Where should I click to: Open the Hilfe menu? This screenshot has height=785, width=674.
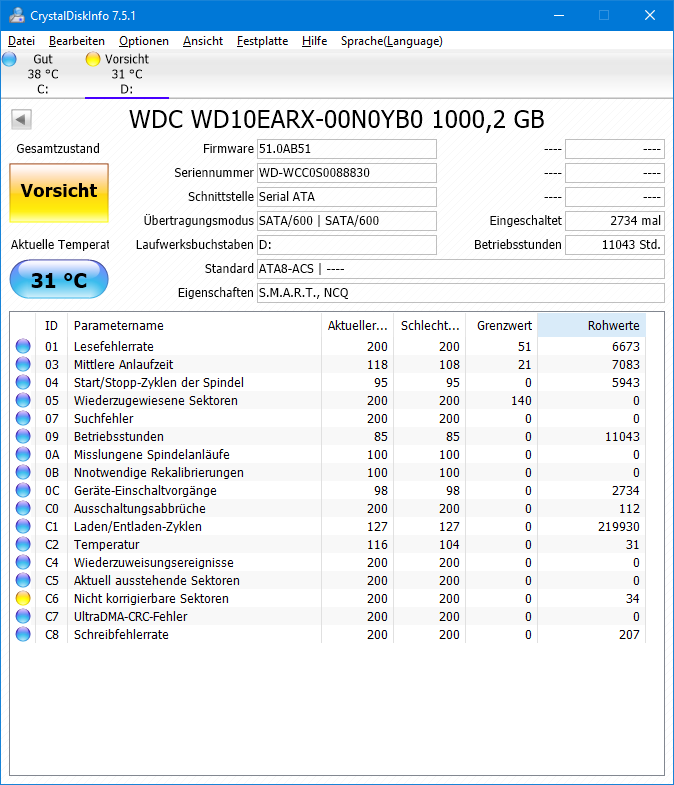(x=314, y=41)
